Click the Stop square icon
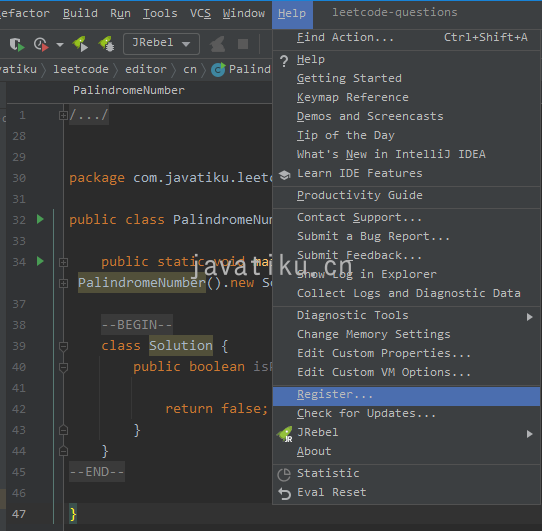This screenshot has height=531, width=542. (243, 44)
